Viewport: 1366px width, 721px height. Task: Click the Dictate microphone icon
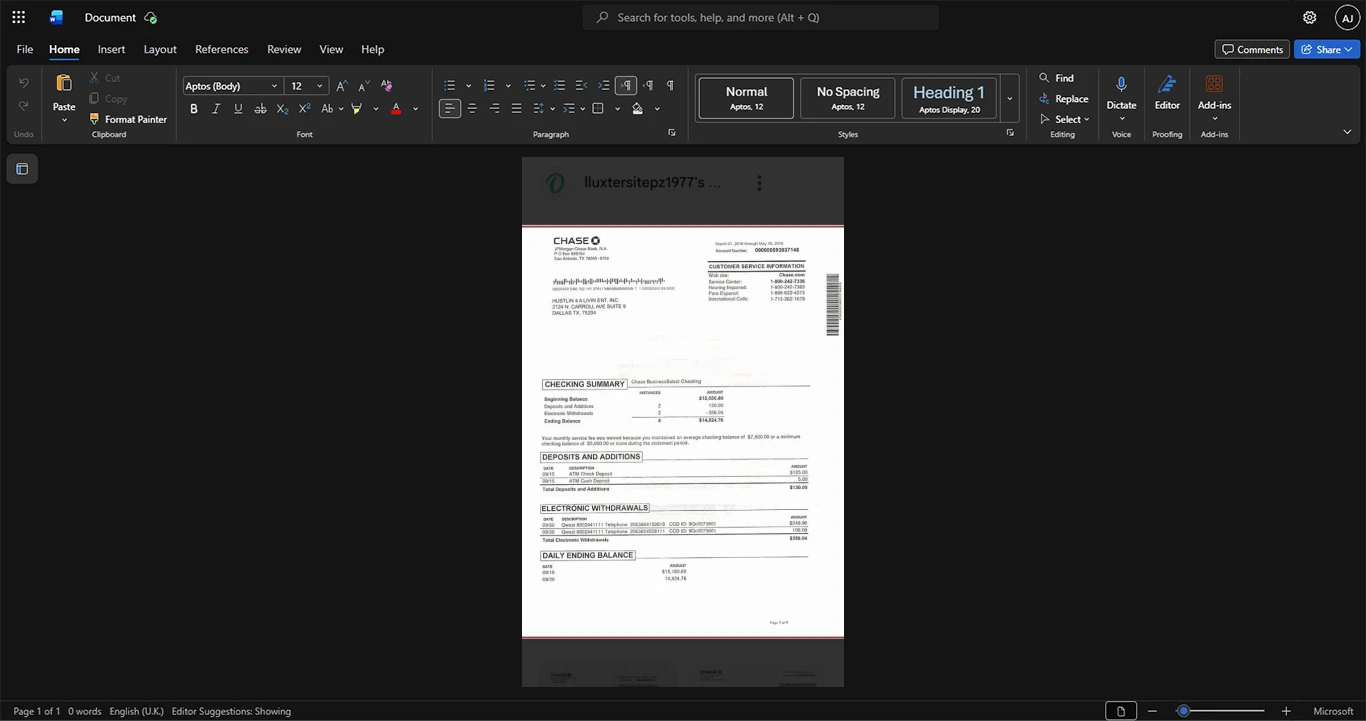pyautogui.click(x=1121, y=85)
